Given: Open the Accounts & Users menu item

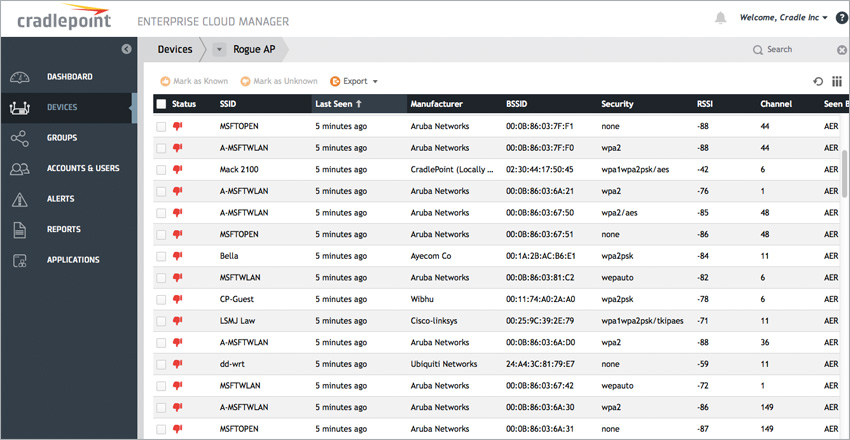Looking at the screenshot, I should (x=68, y=169).
